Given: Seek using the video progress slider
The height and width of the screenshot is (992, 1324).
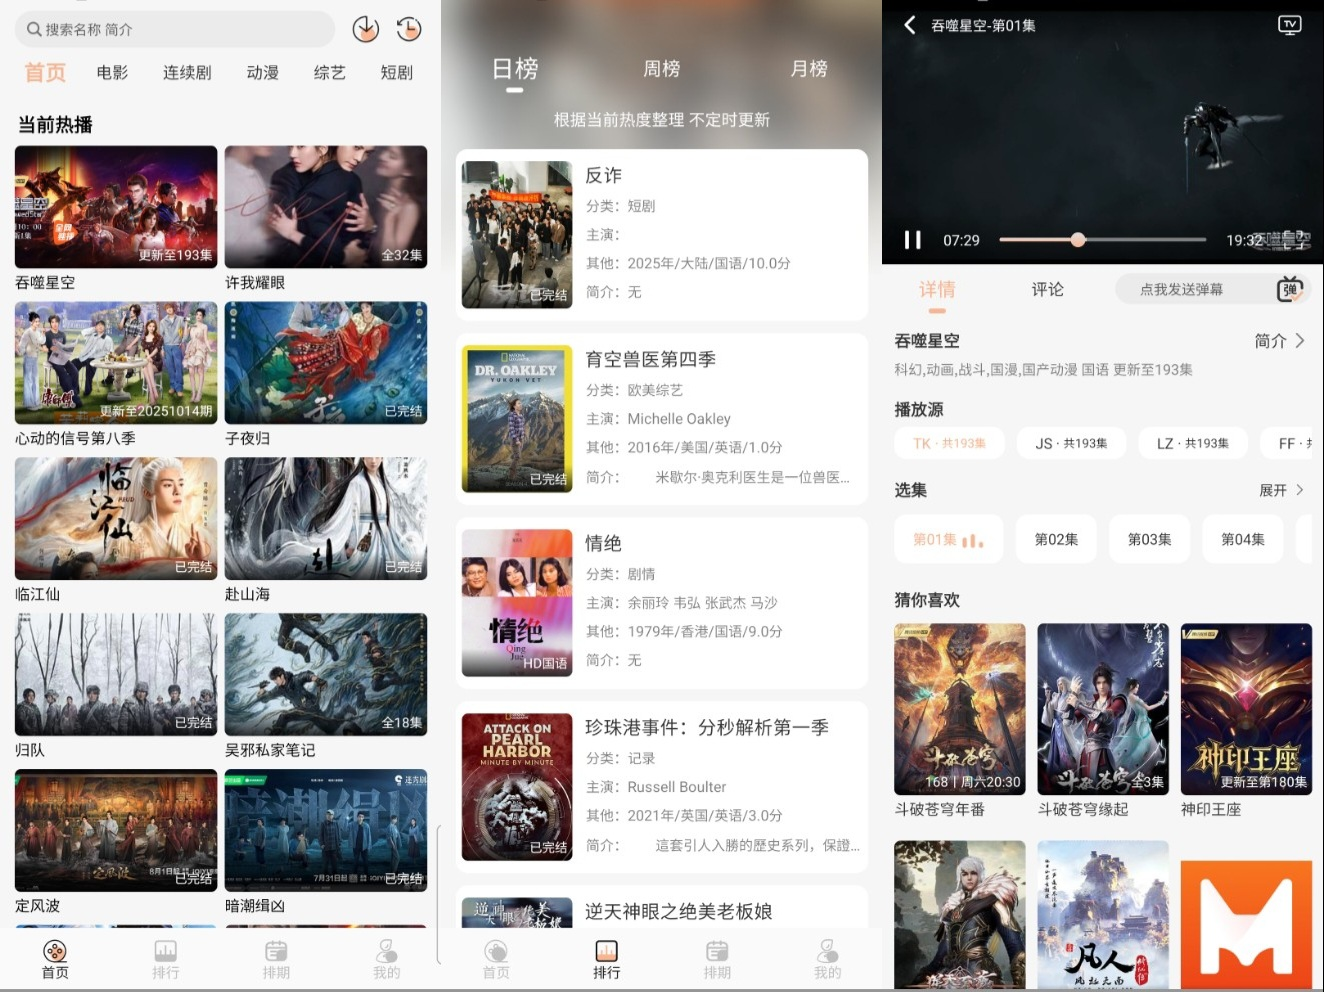Looking at the screenshot, I should 1102,240.
